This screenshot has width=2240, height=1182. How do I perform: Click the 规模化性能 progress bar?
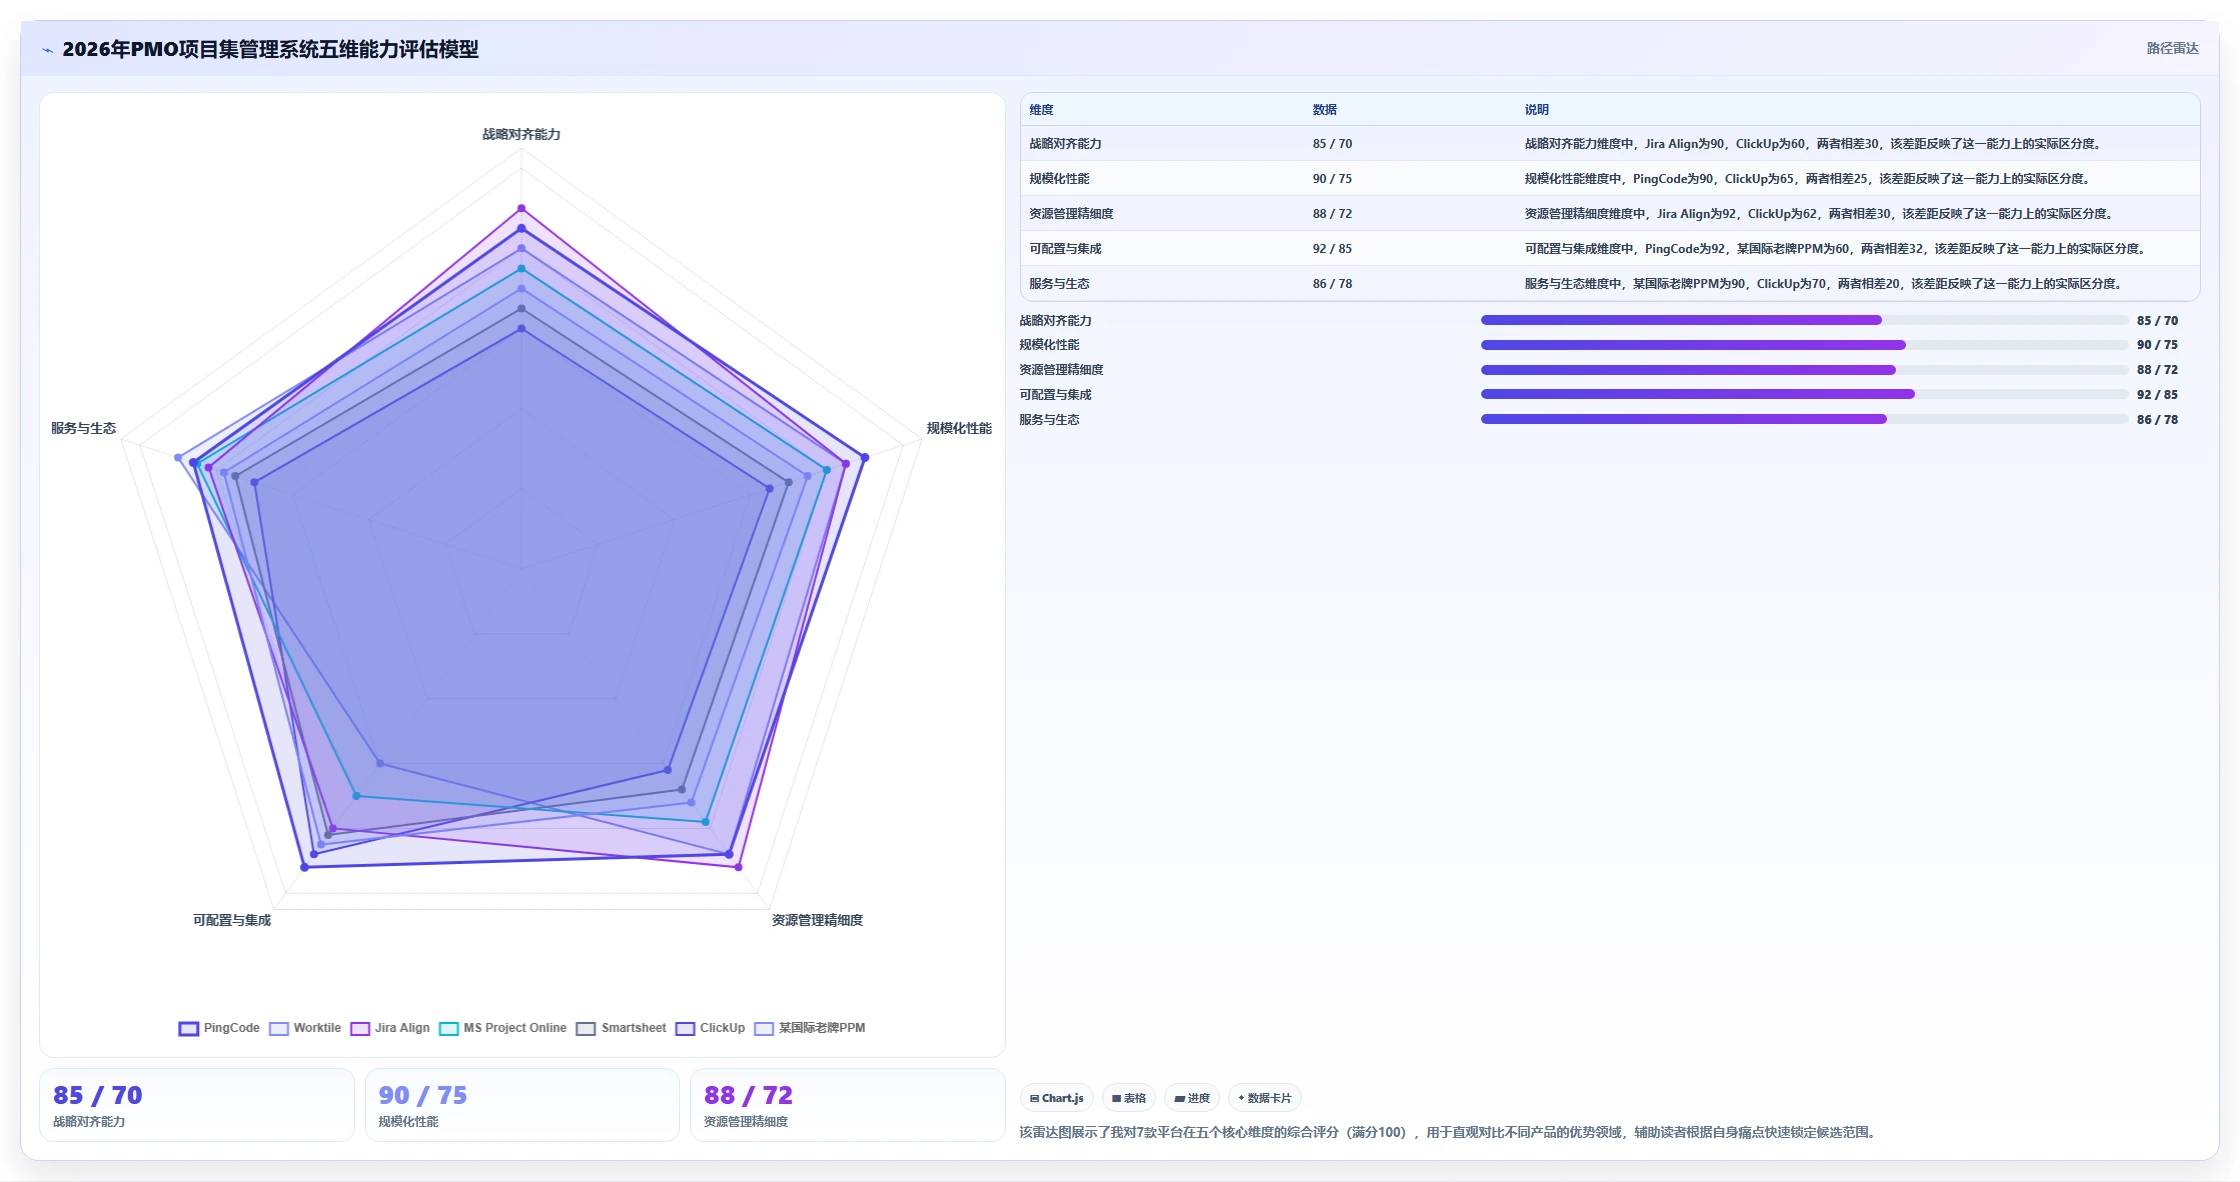(1805, 345)
